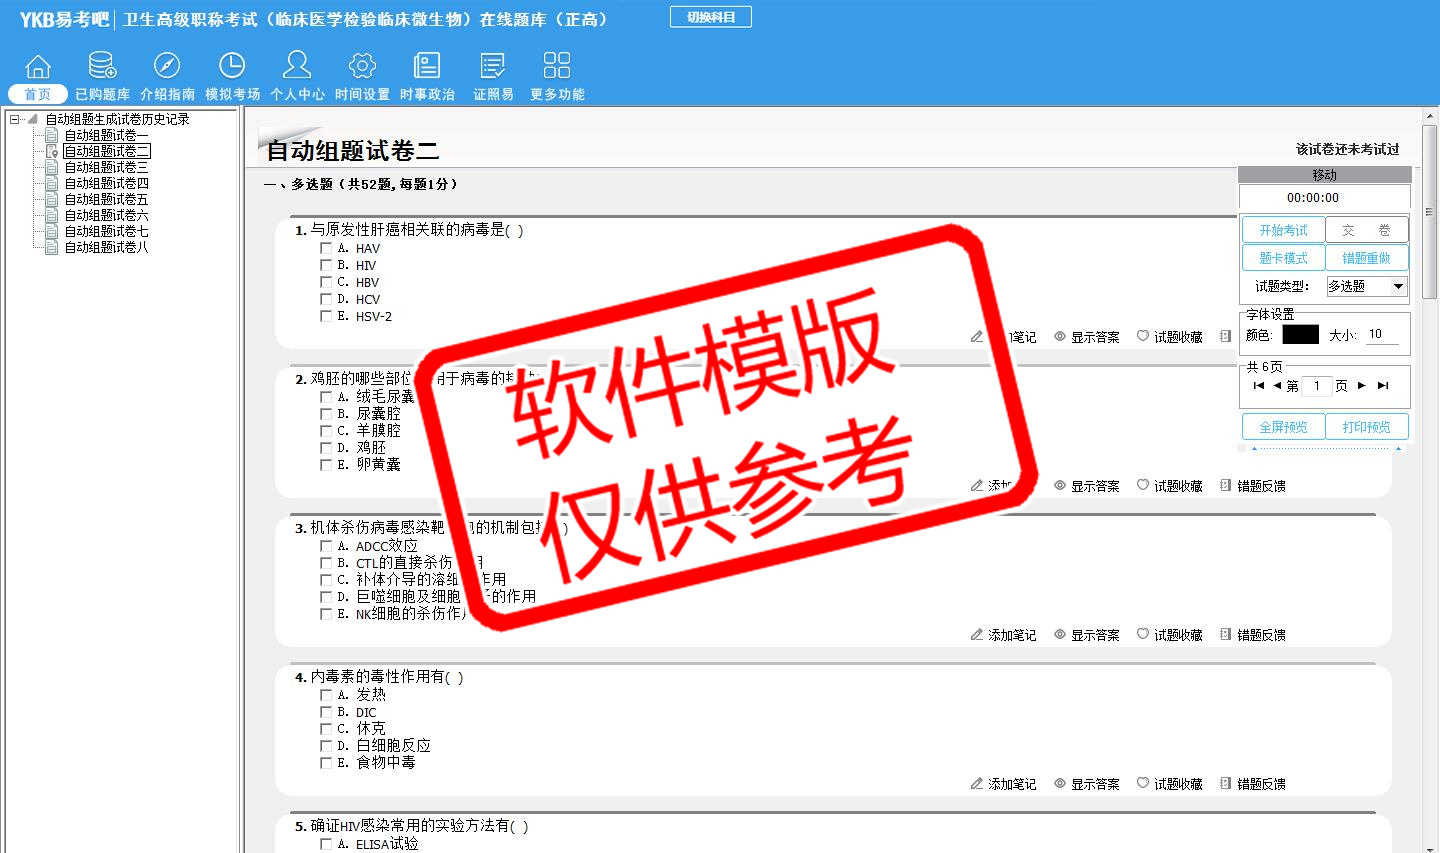1440x853 pixels.
Task: Favorite question 3 with 试题收藏
Action: click(x=1170, y=635)
